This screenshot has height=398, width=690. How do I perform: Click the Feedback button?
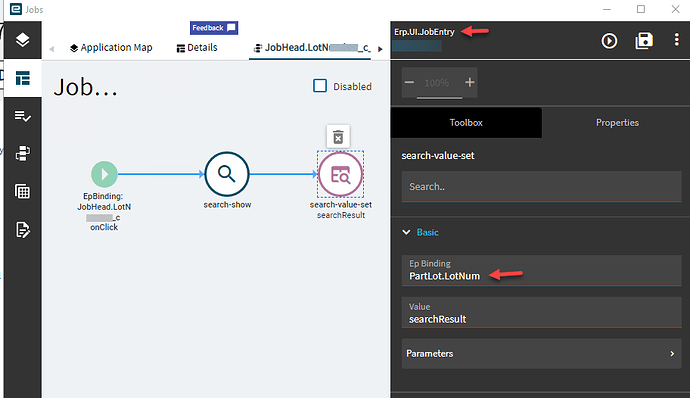[x=214, y=28]
